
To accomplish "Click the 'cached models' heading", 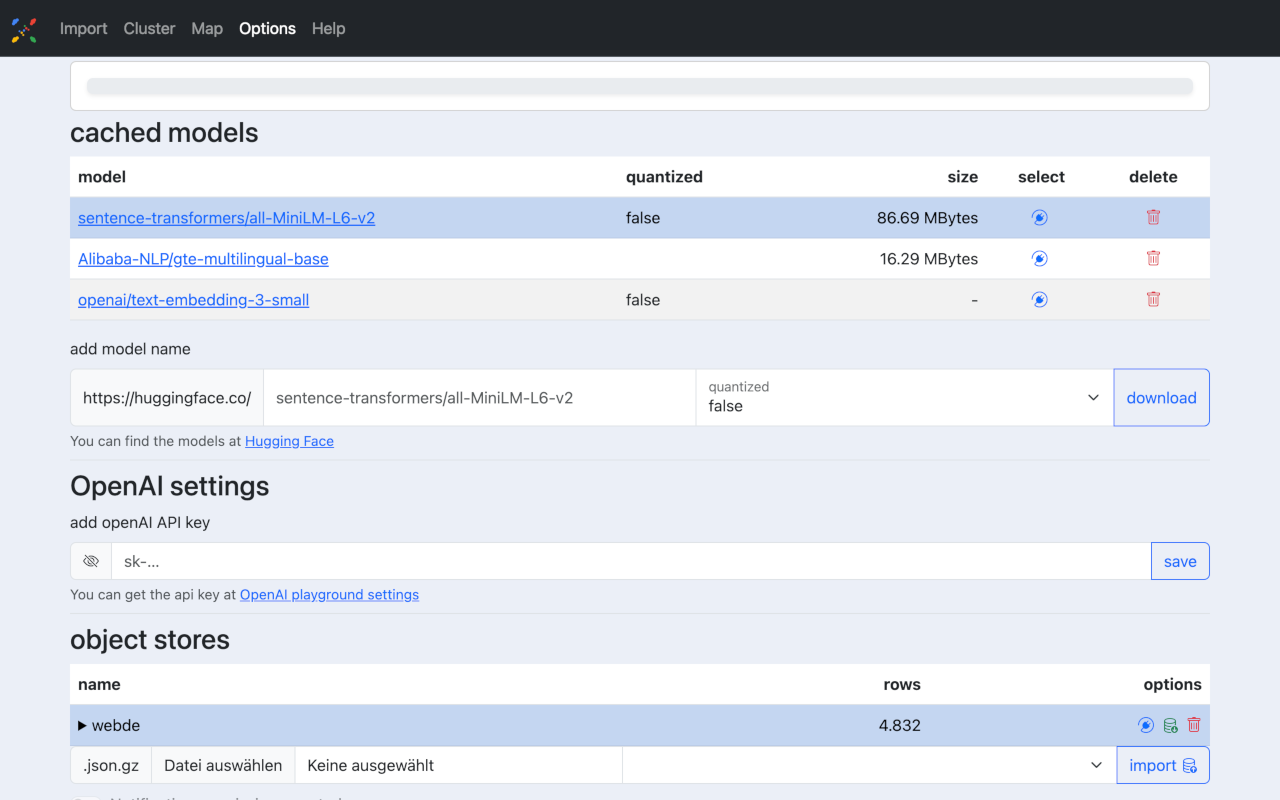I will coord(164,132).
